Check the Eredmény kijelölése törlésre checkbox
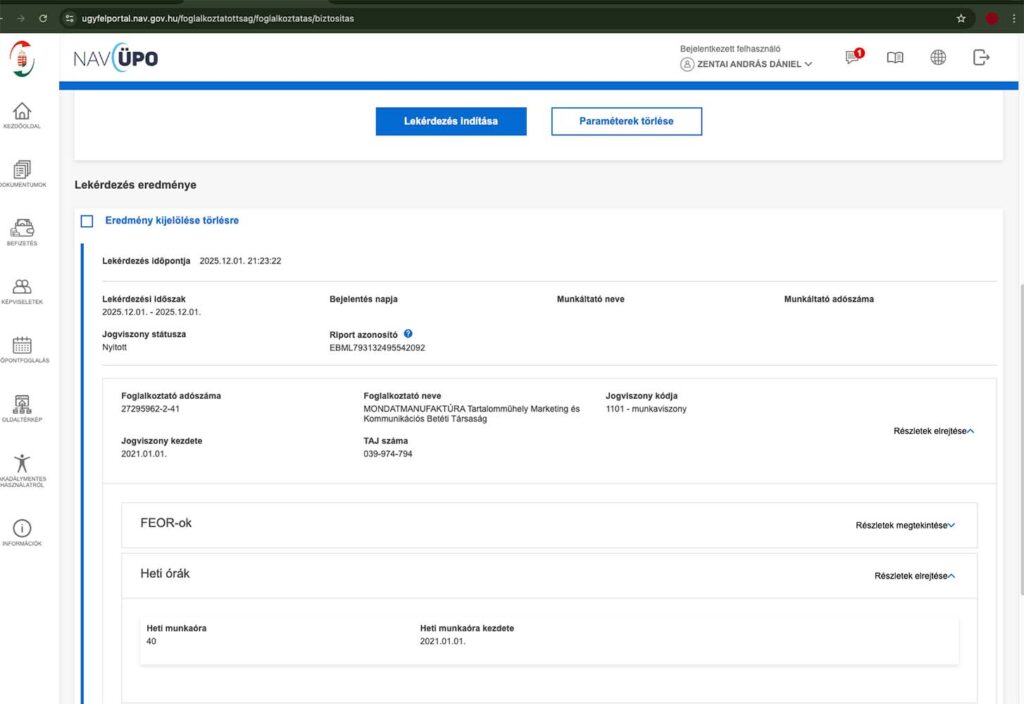This screenshot has width=1024, height=704. pos(87,221)
